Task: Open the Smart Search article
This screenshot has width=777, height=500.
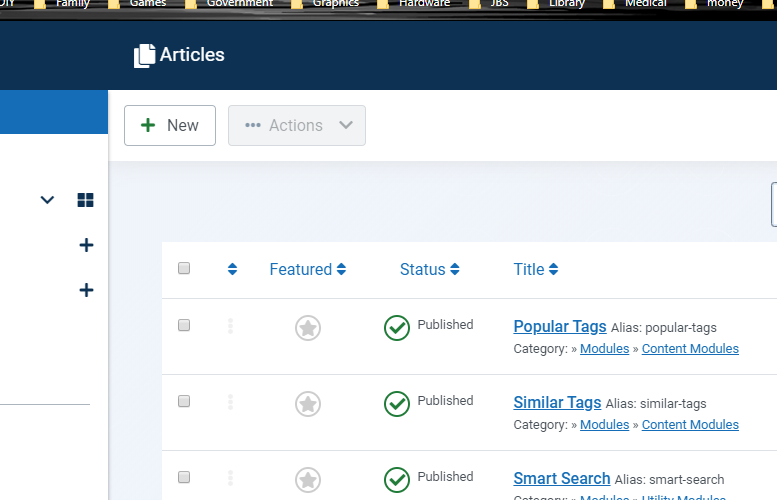Action: point(562,478)
